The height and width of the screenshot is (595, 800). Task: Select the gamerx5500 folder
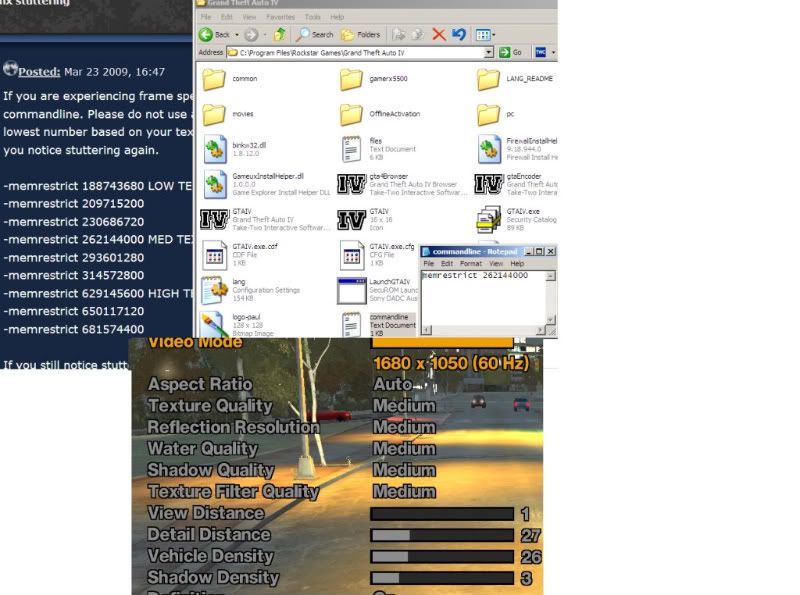[x=373, y=79]
